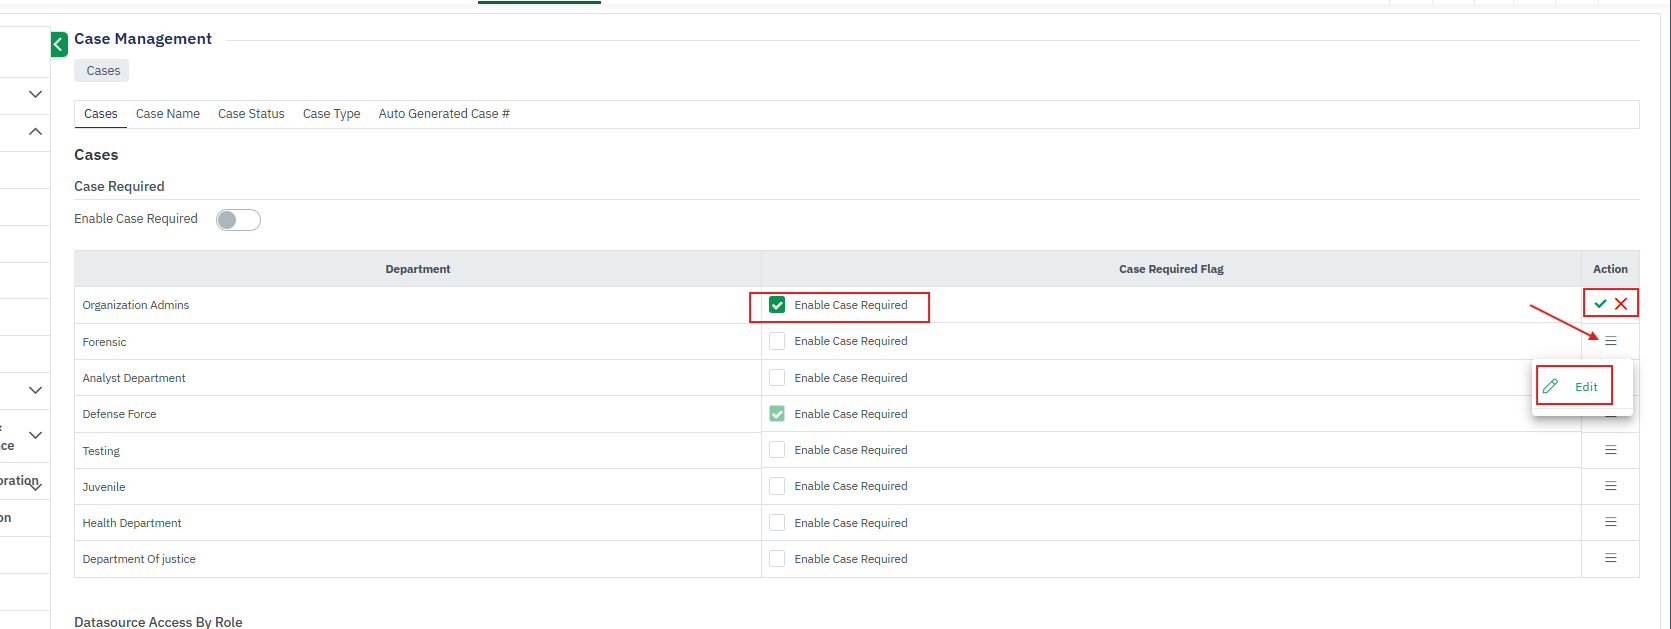Image resolution: width=1671 pixels, height=629 pixels.
Task: Collapse the expanded sidebar section with up chevron
Action: [35, 131]
